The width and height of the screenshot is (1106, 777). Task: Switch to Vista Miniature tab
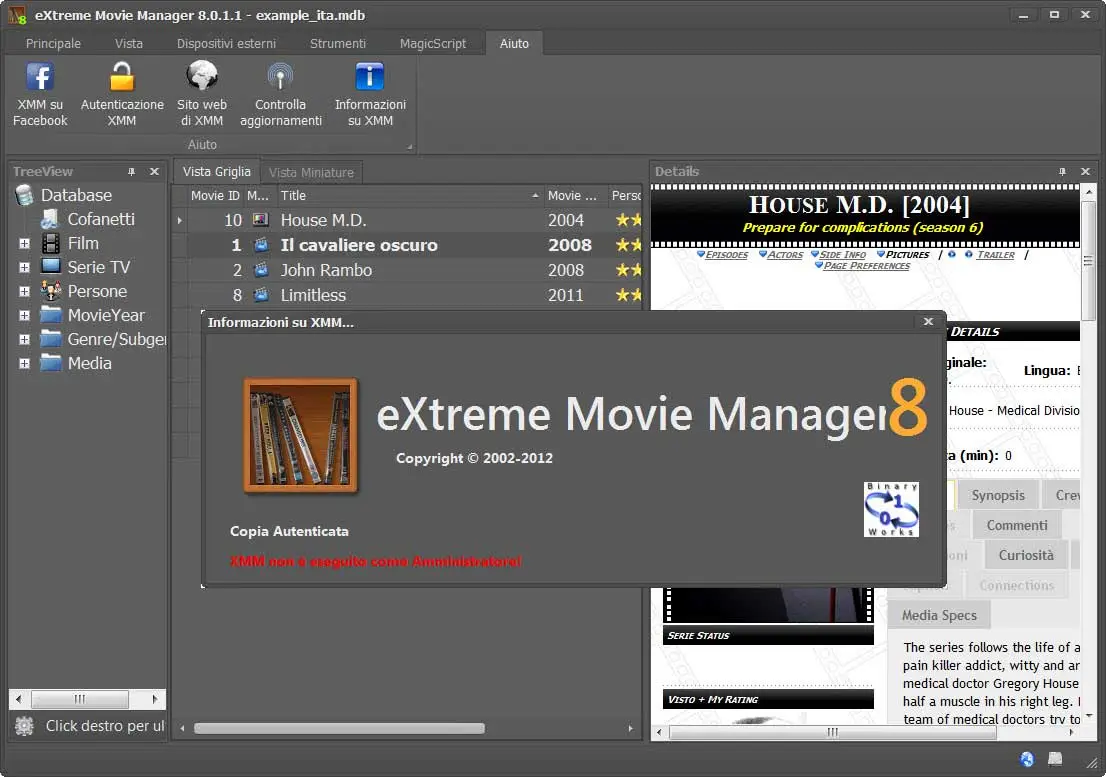tap(311, 172)
